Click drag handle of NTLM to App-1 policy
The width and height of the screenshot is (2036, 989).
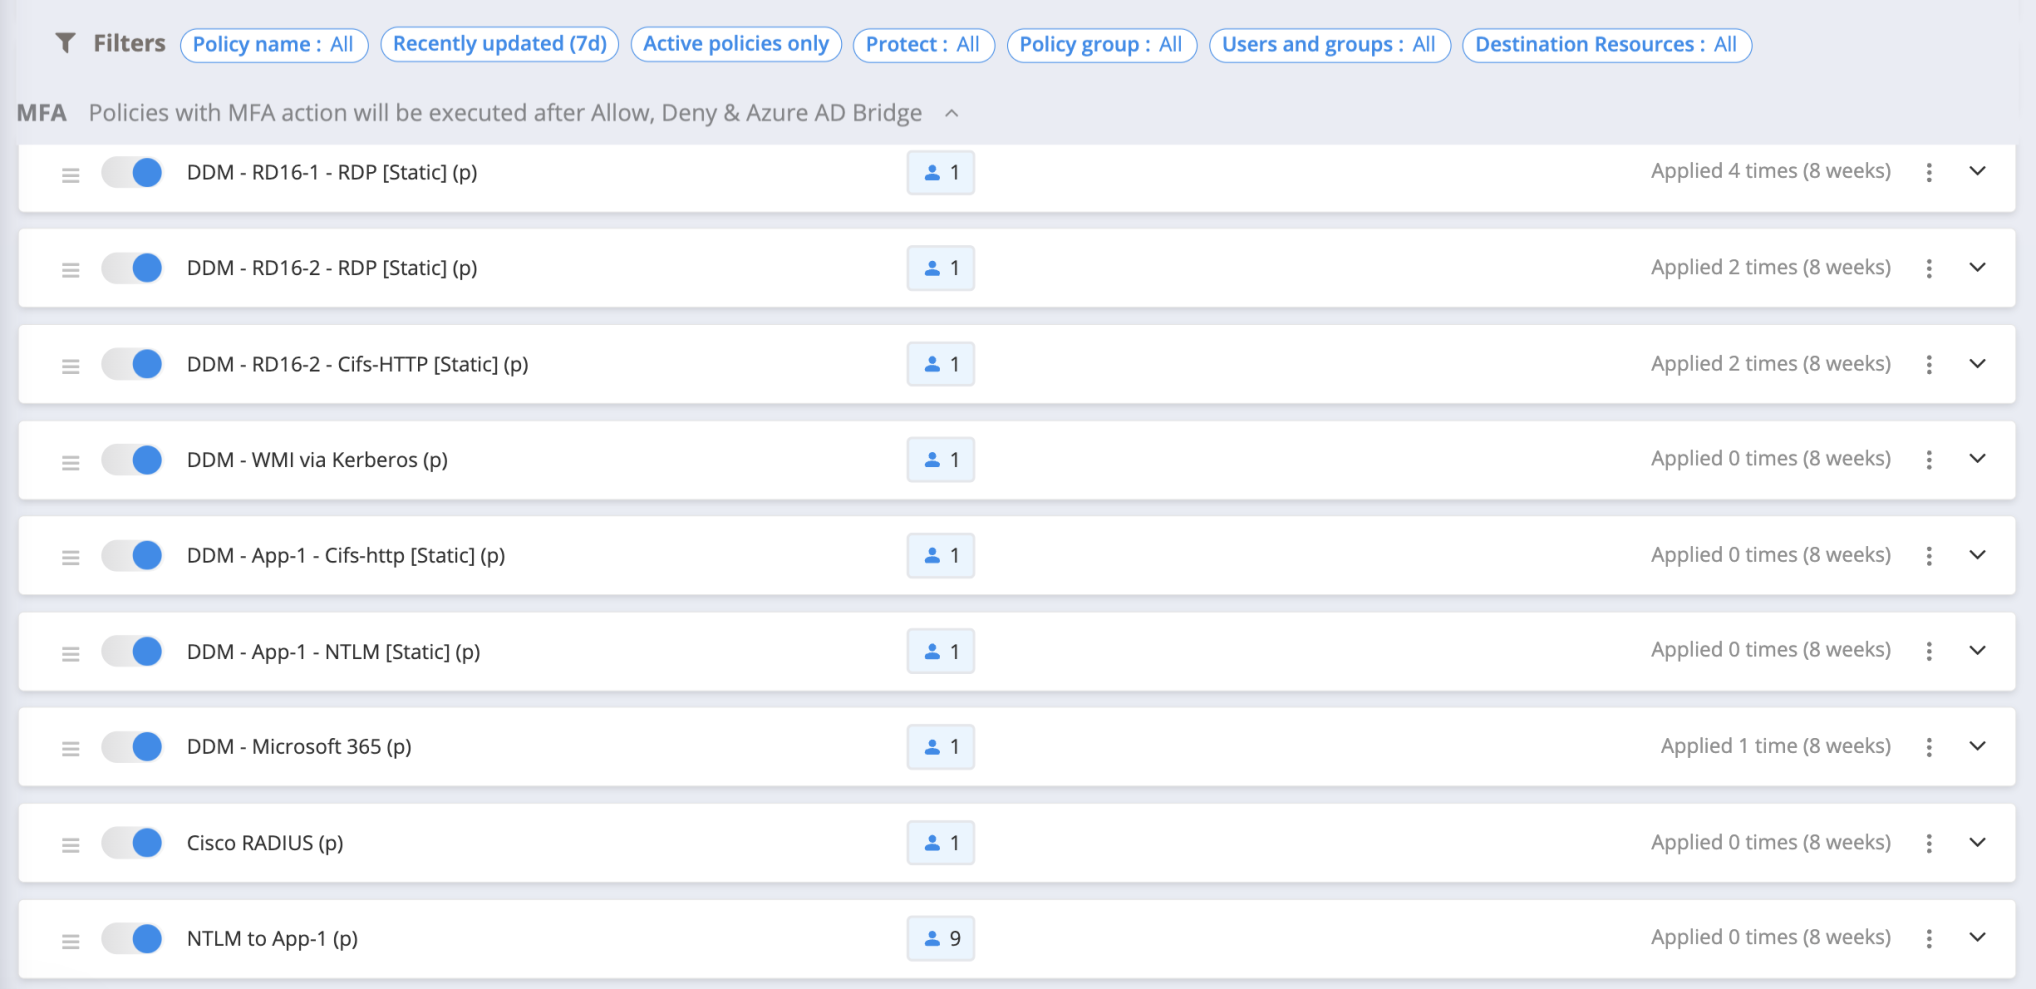(71, 941)
